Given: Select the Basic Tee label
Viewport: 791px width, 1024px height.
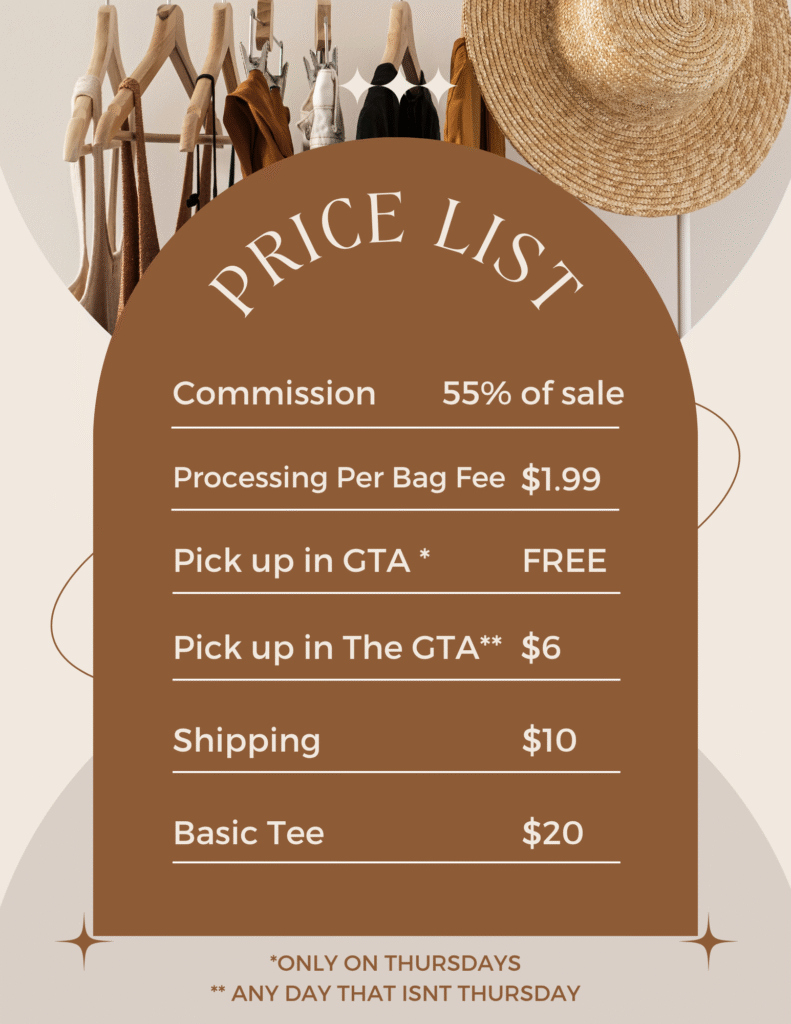Looking at the screenshot, I should (x=249, y=833).
